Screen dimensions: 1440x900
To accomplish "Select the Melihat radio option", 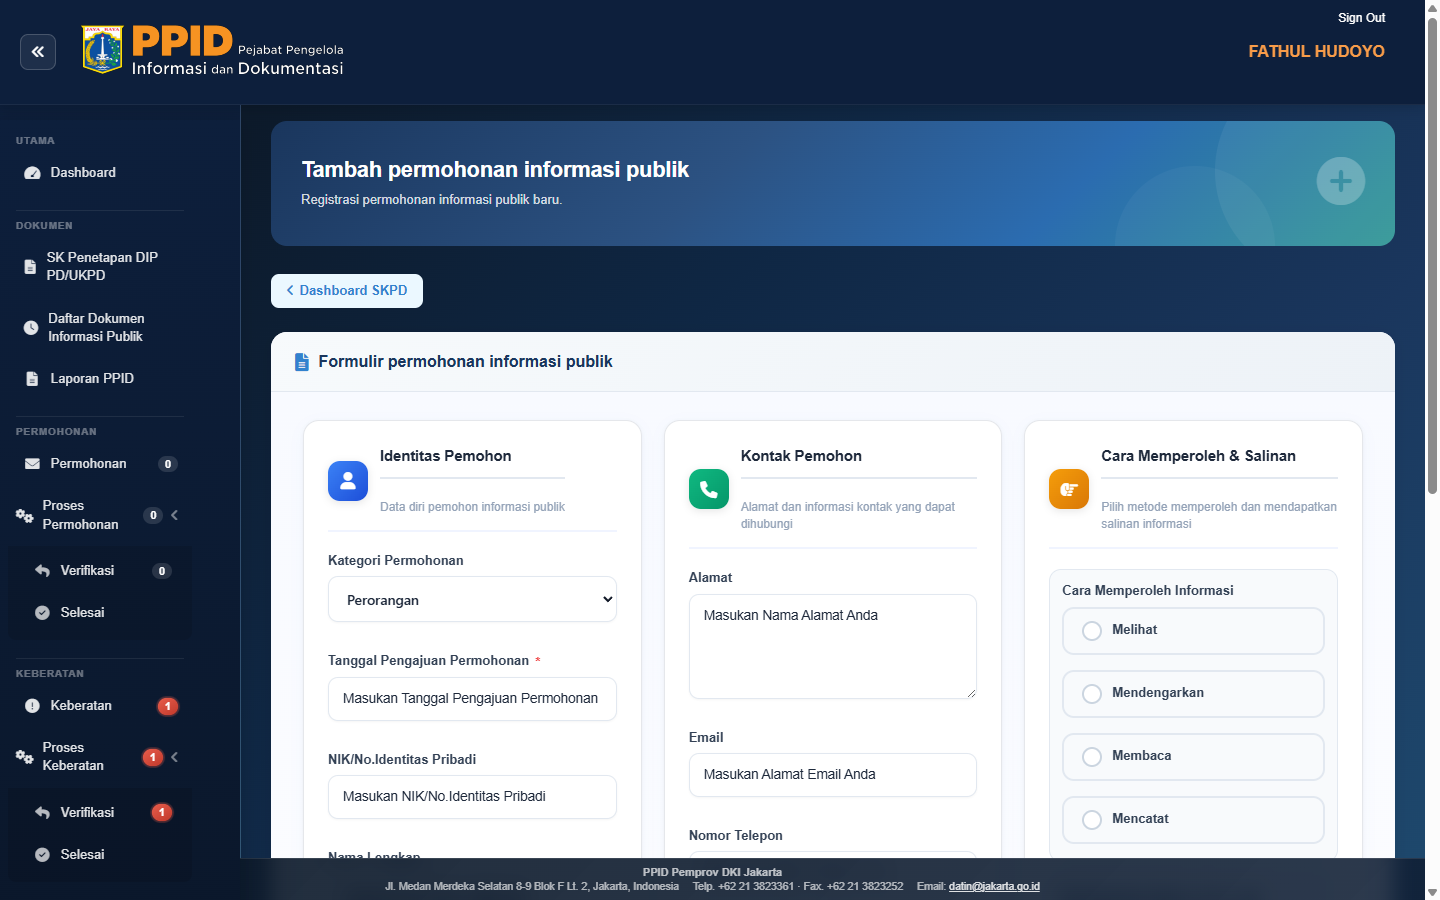I will 1092,631.
